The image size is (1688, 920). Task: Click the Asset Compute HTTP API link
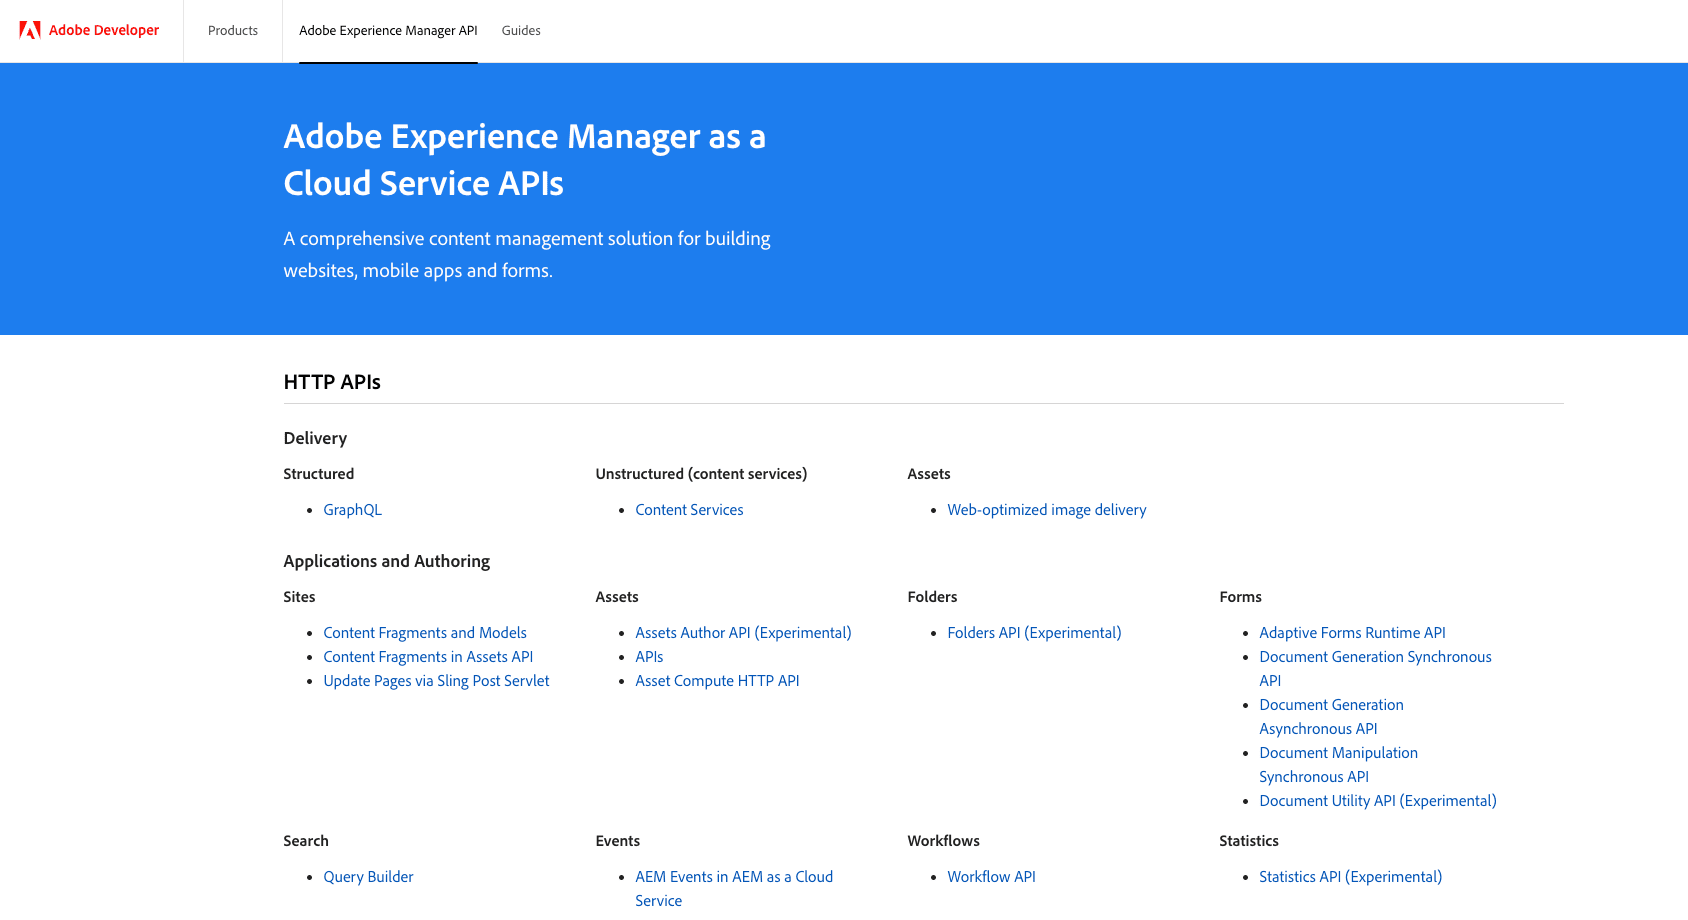tap(717, 680)
